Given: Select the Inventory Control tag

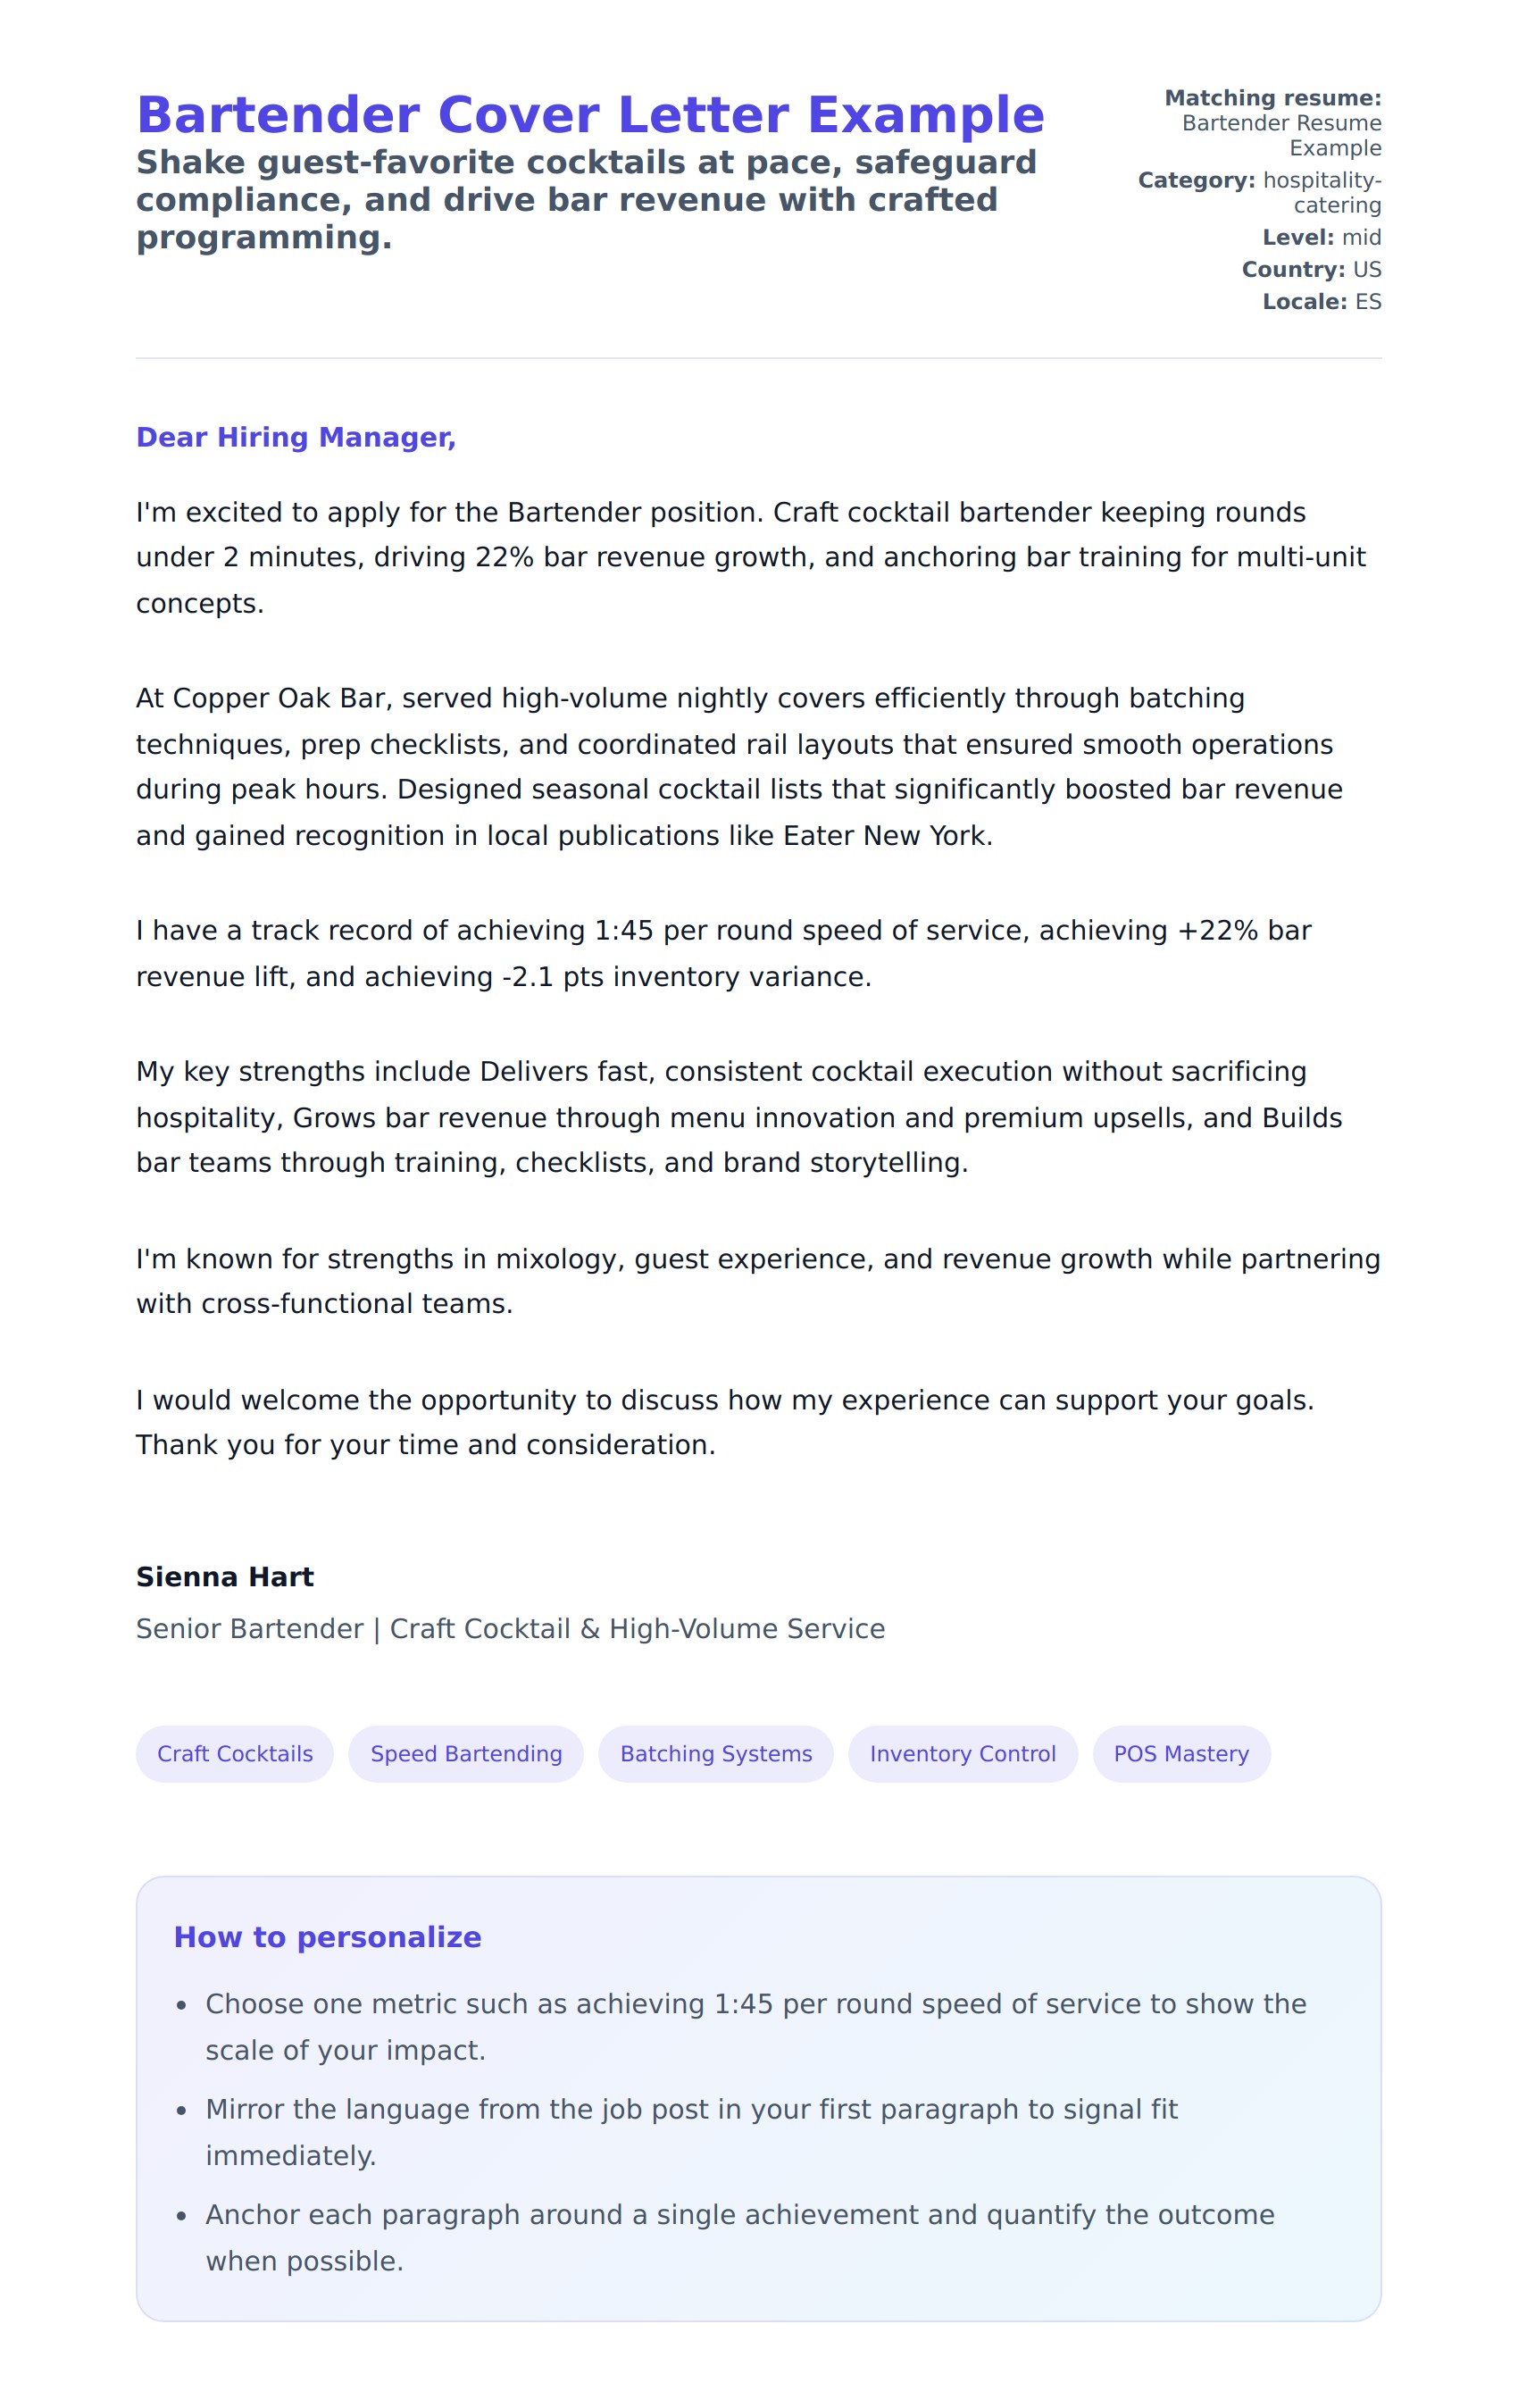Looking at the screenshot, I should pos(962,1753).
